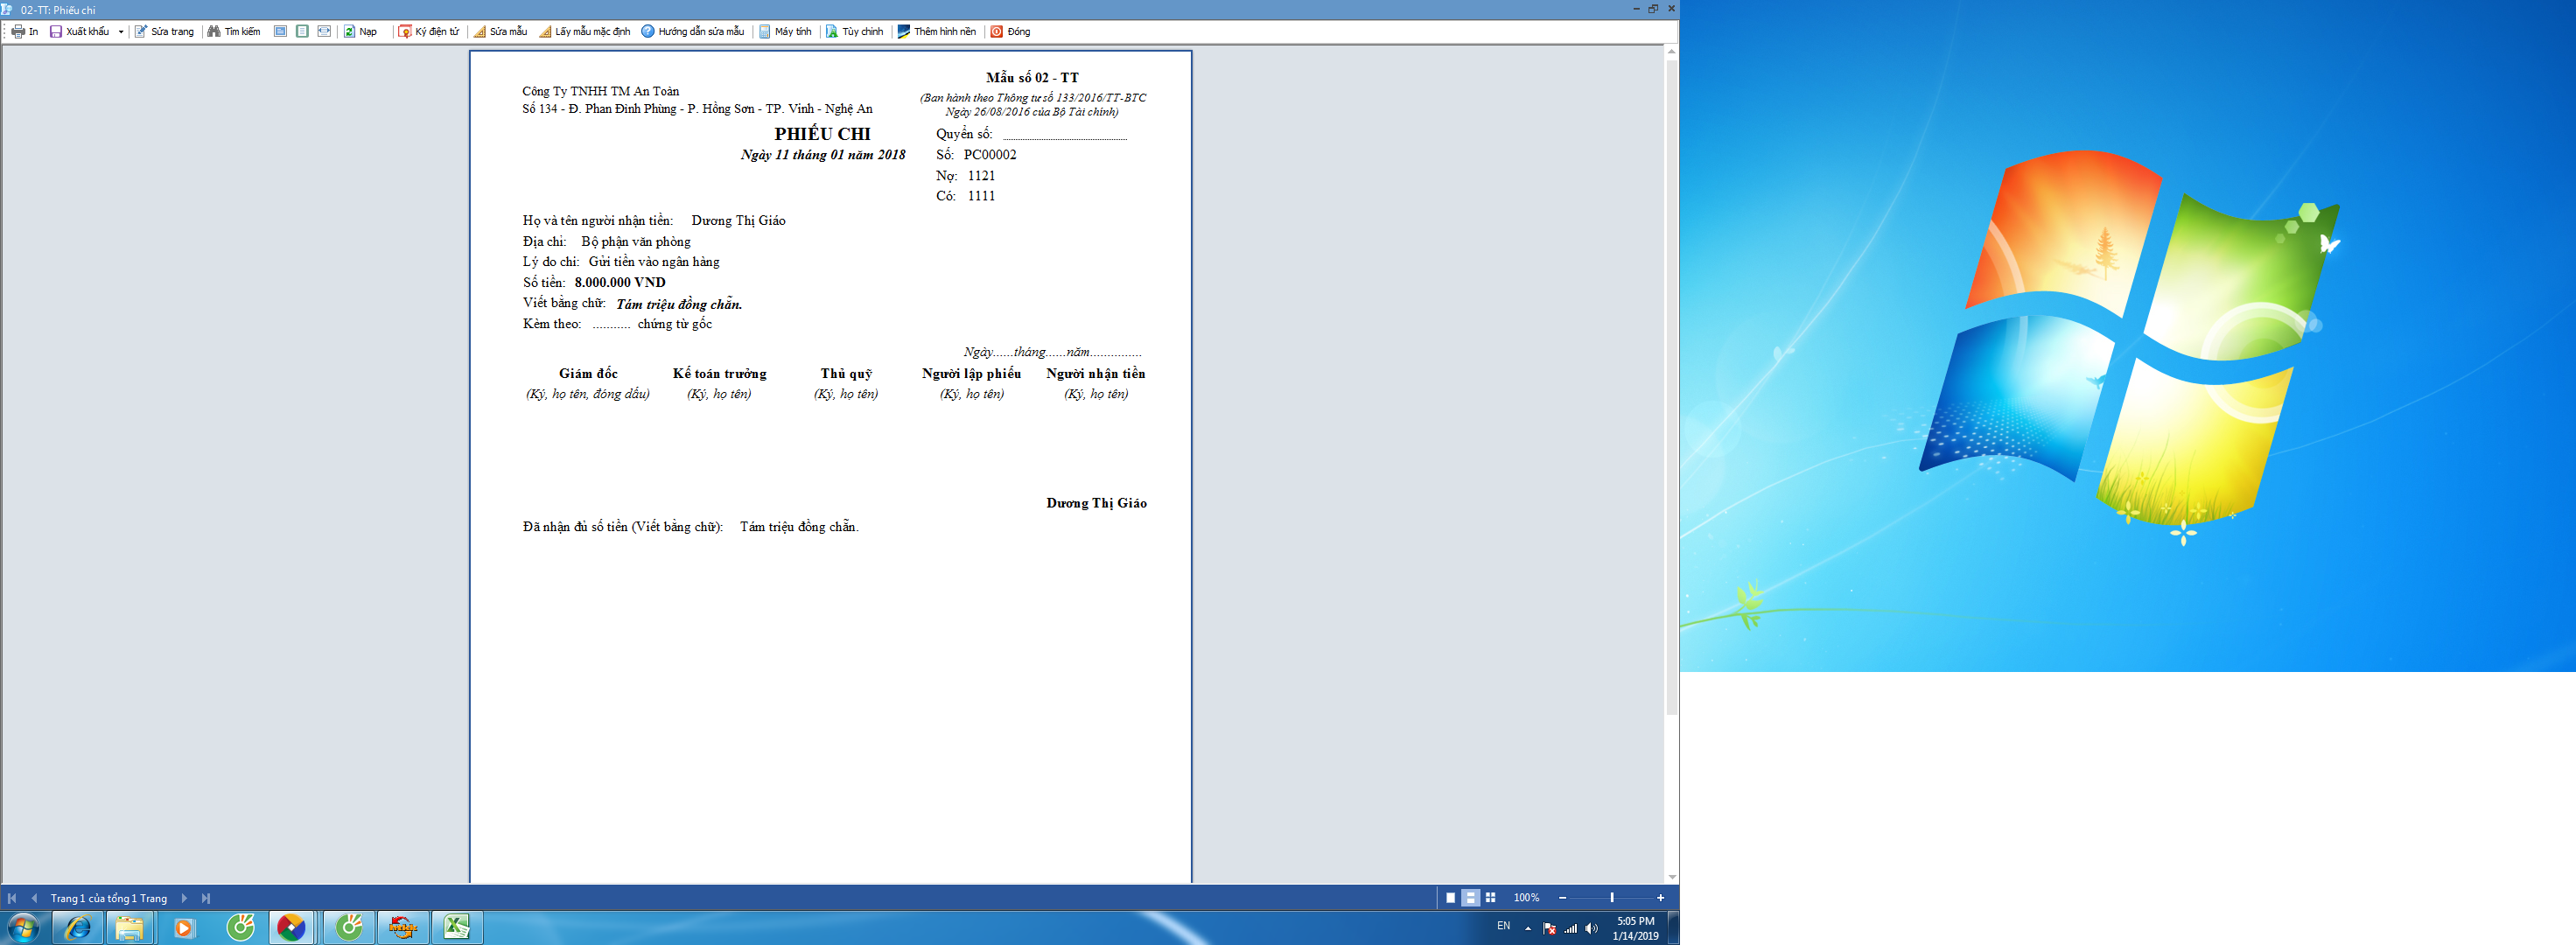Open Tùy chỉnh customization
The height and width of the screenshot is (945, 2576).
855,32
